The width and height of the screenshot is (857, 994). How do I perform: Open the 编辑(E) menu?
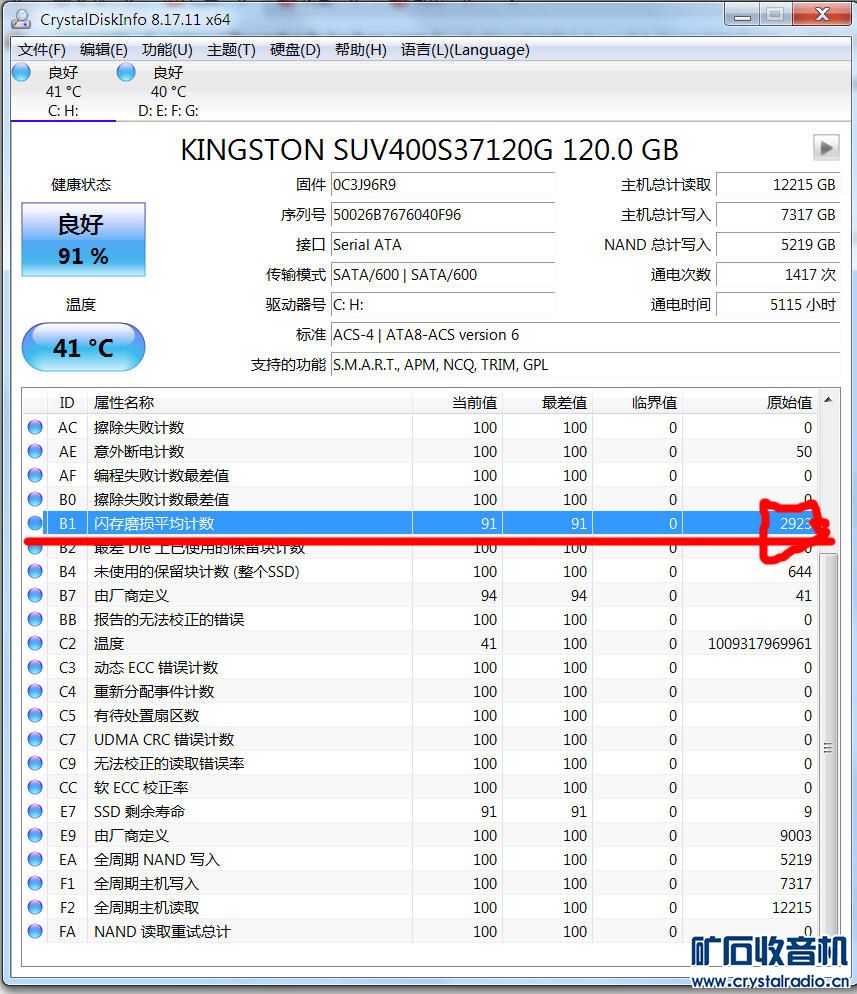103,50
